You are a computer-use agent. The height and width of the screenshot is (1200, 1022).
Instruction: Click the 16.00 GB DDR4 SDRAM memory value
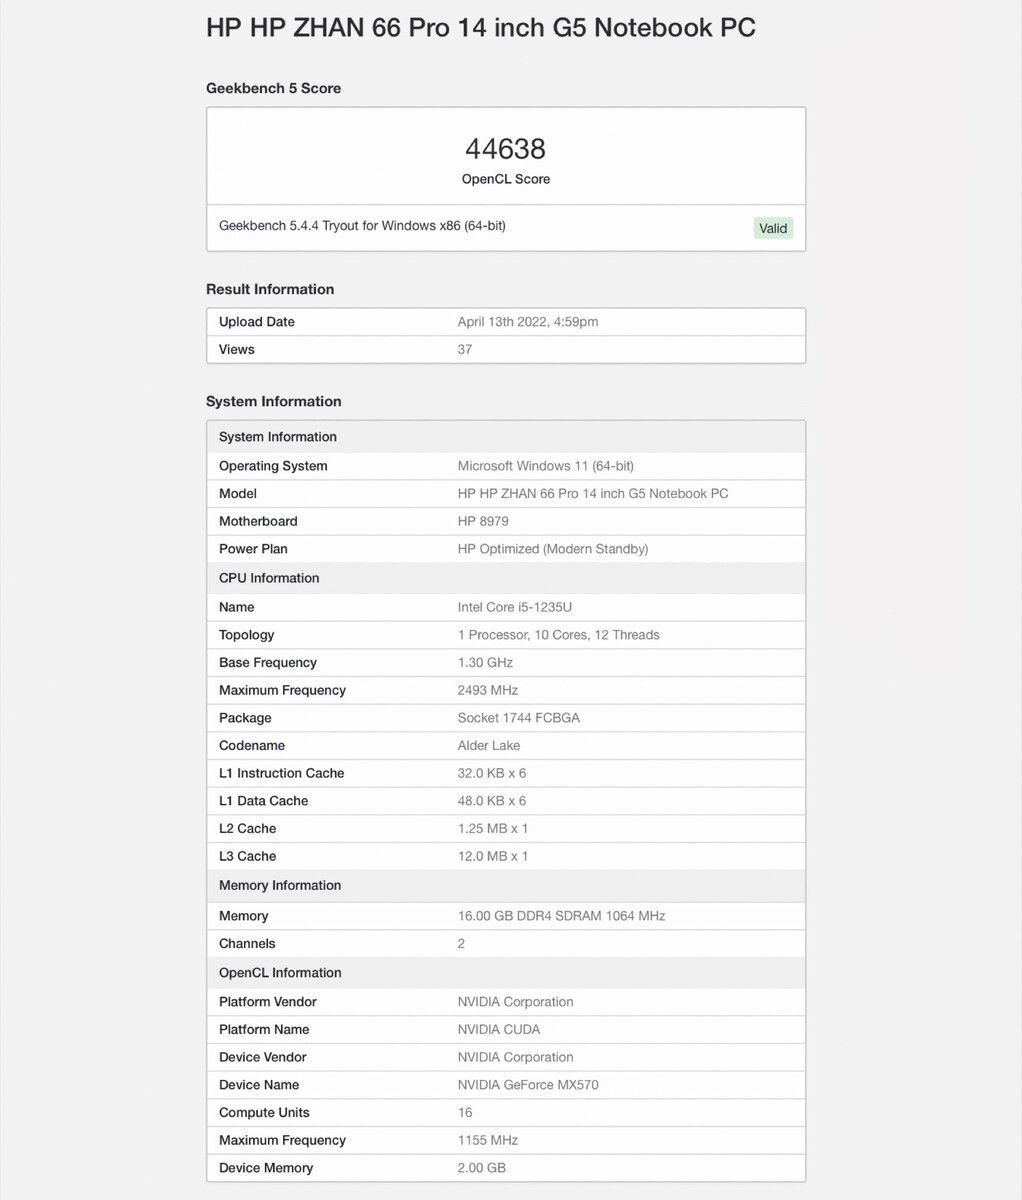click(561, 916)
